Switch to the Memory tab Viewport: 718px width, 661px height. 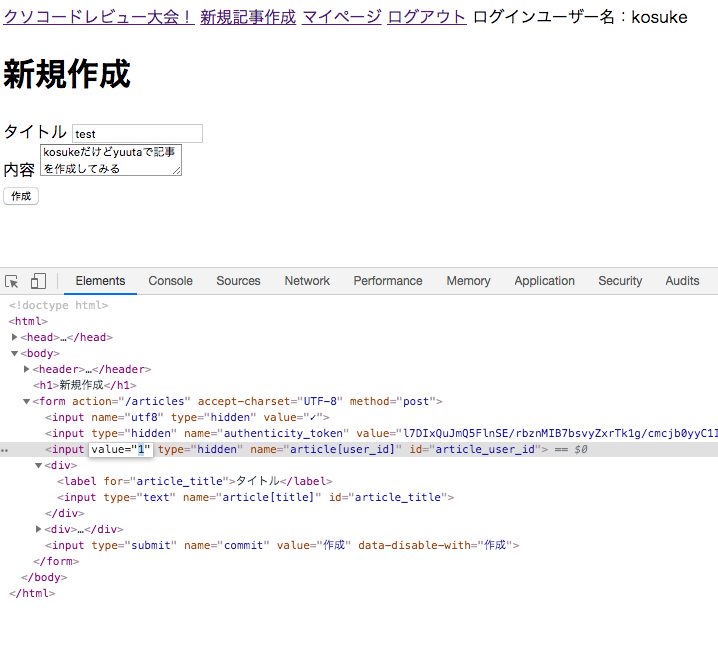(468, 281)
